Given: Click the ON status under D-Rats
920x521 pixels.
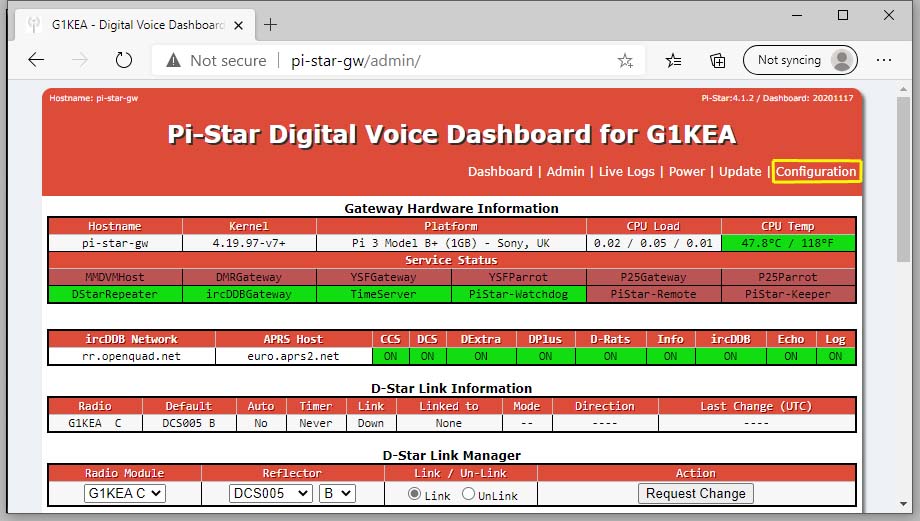Looking at the screenshot, I should tap(610, 356).
